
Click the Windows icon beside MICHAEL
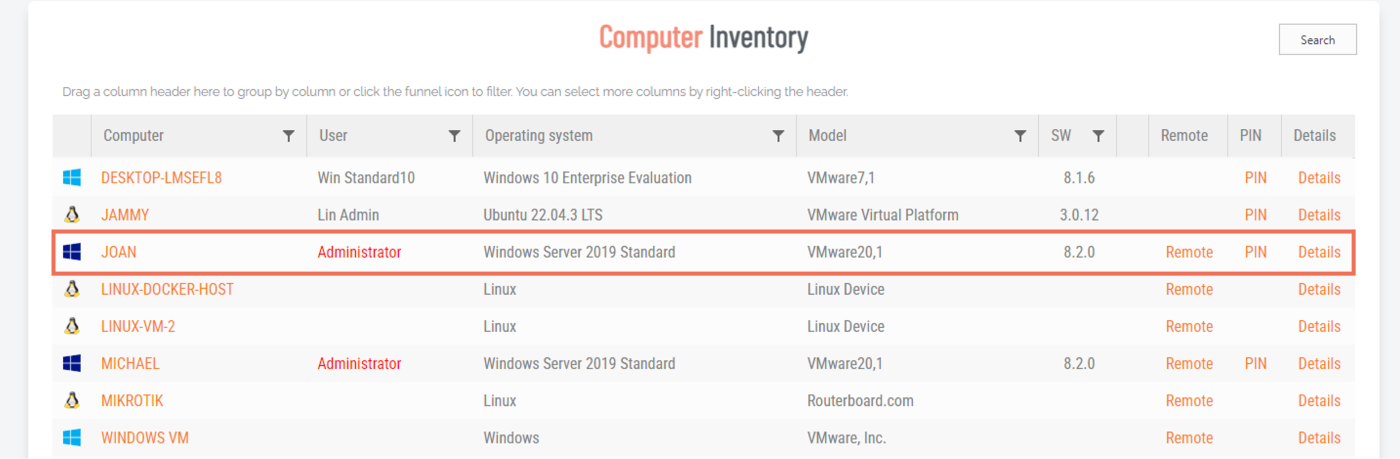click(x=72, y=363)
